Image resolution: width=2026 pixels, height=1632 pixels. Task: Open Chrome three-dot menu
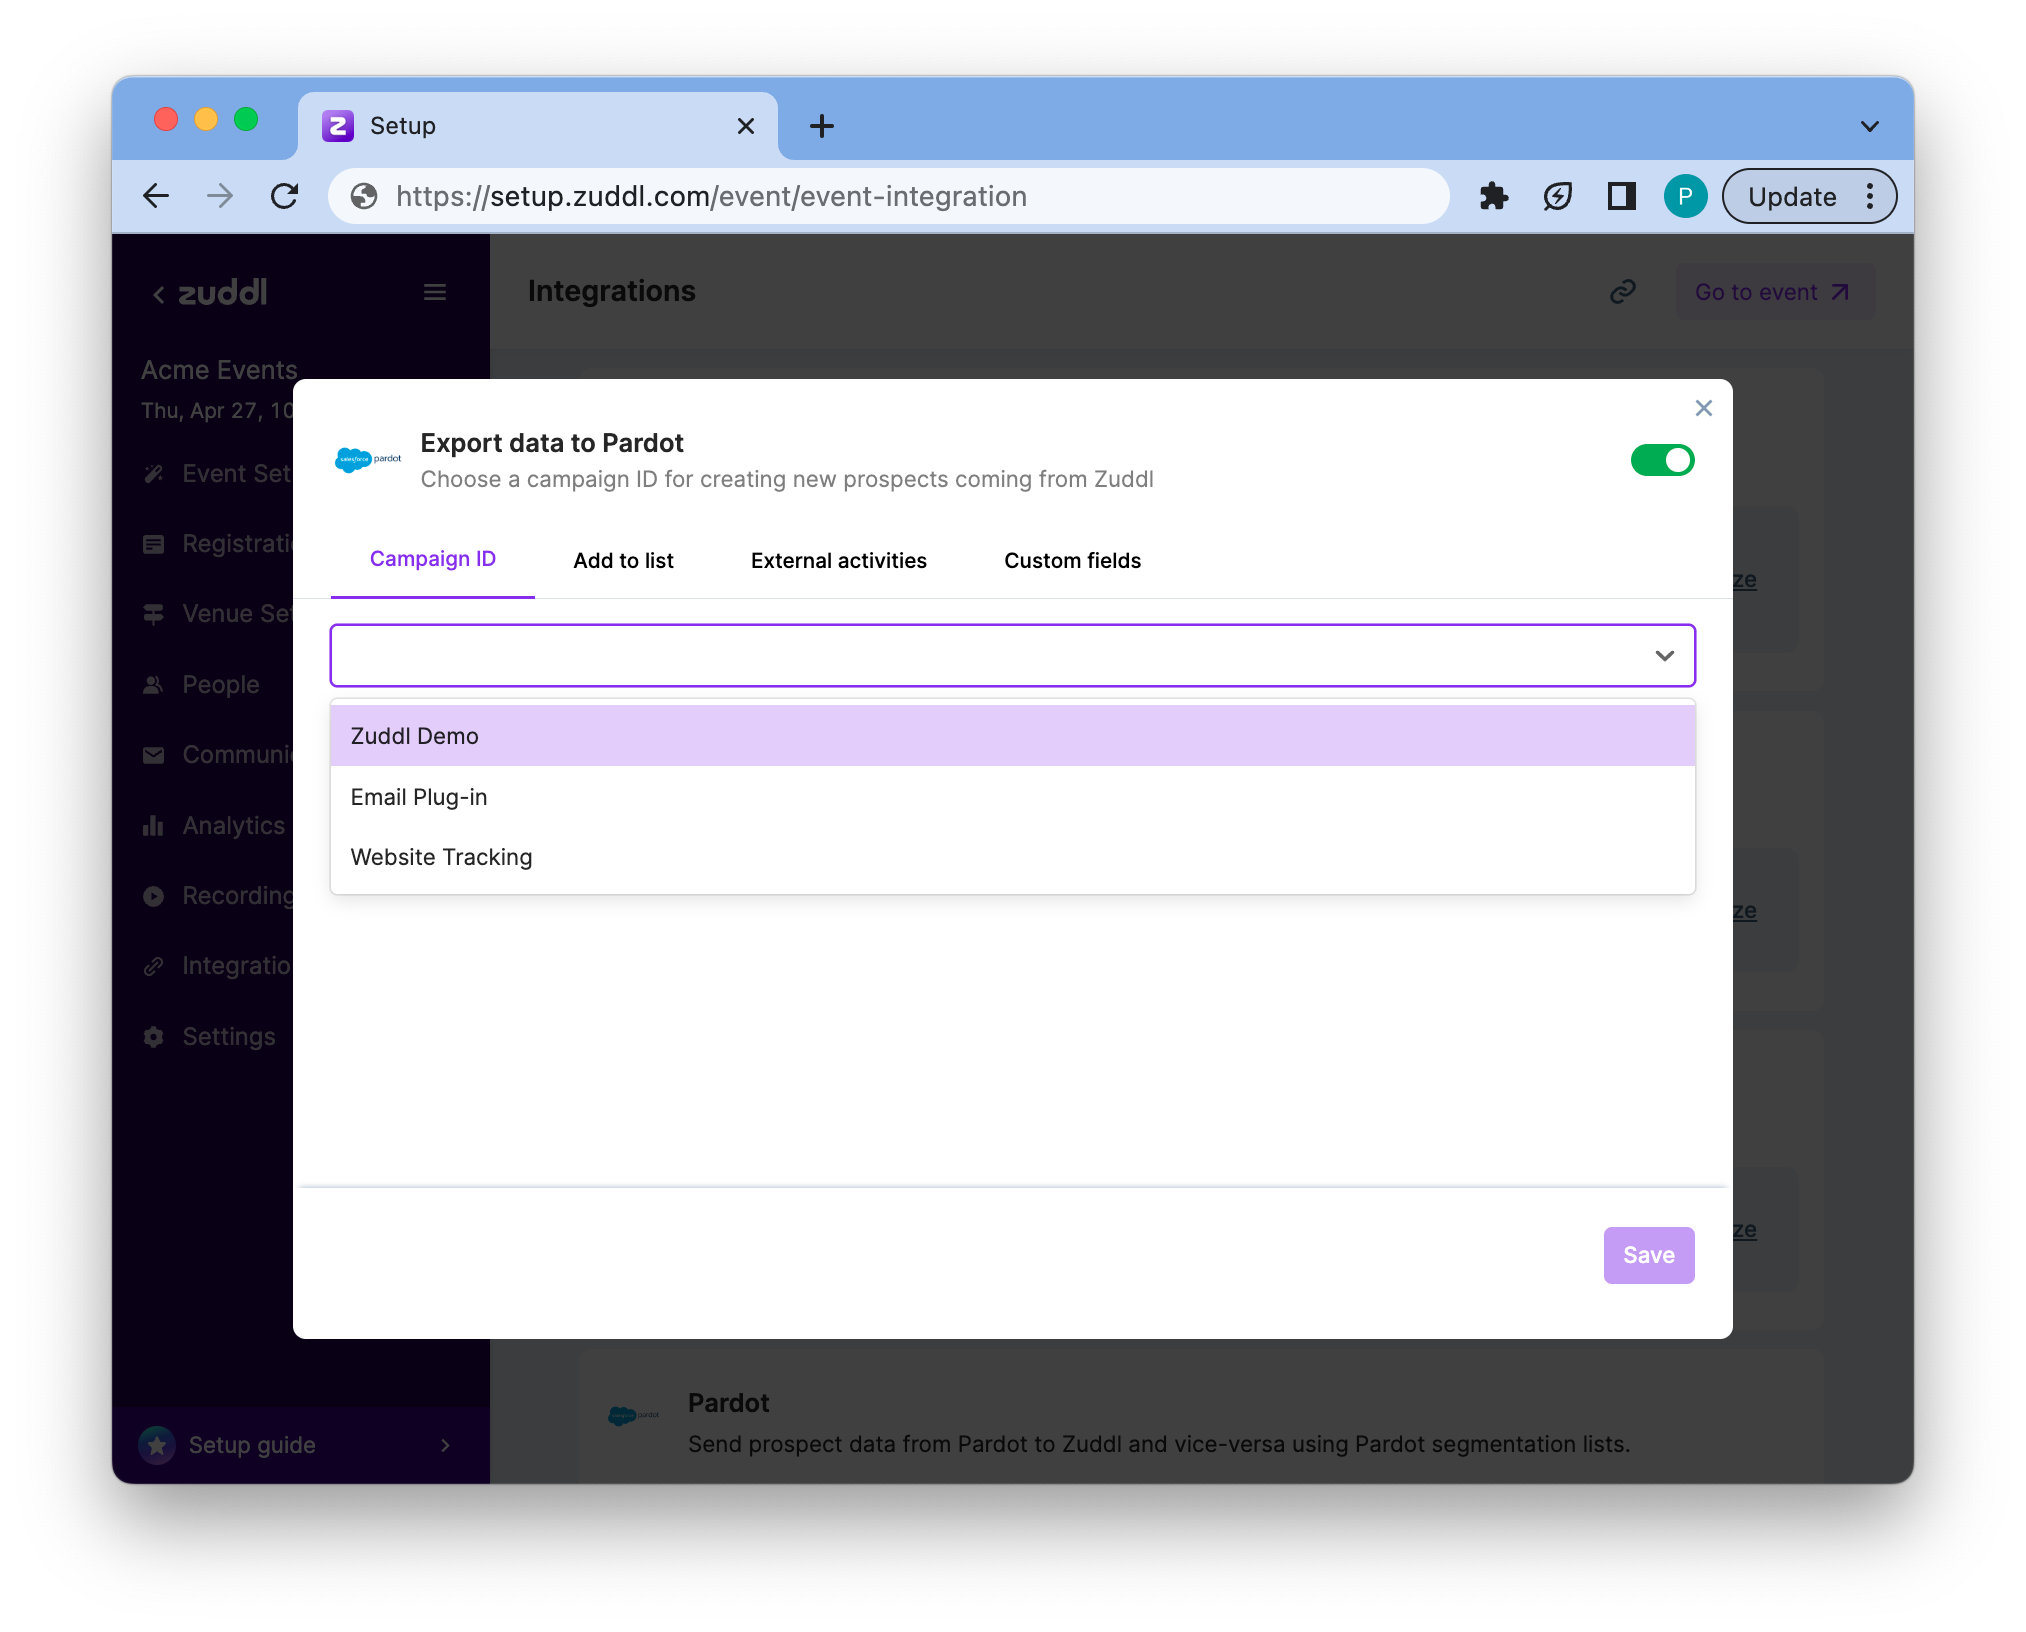pyautogui.click(x=1870, y=196)
